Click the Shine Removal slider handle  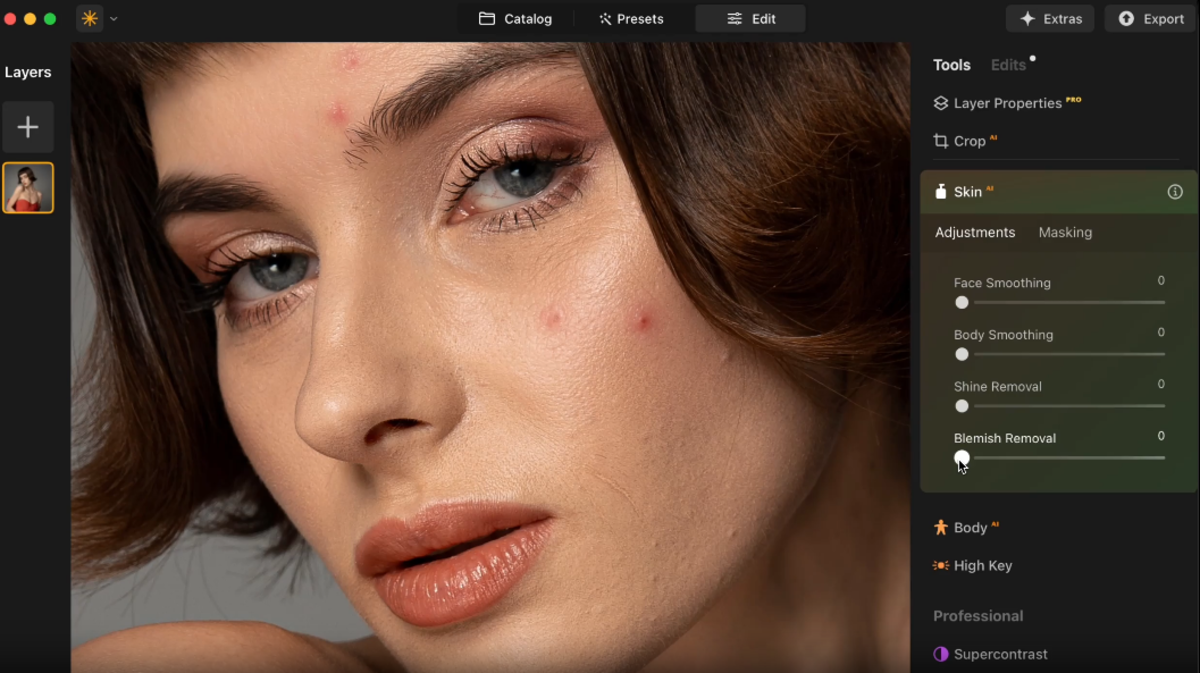point(962,406)
